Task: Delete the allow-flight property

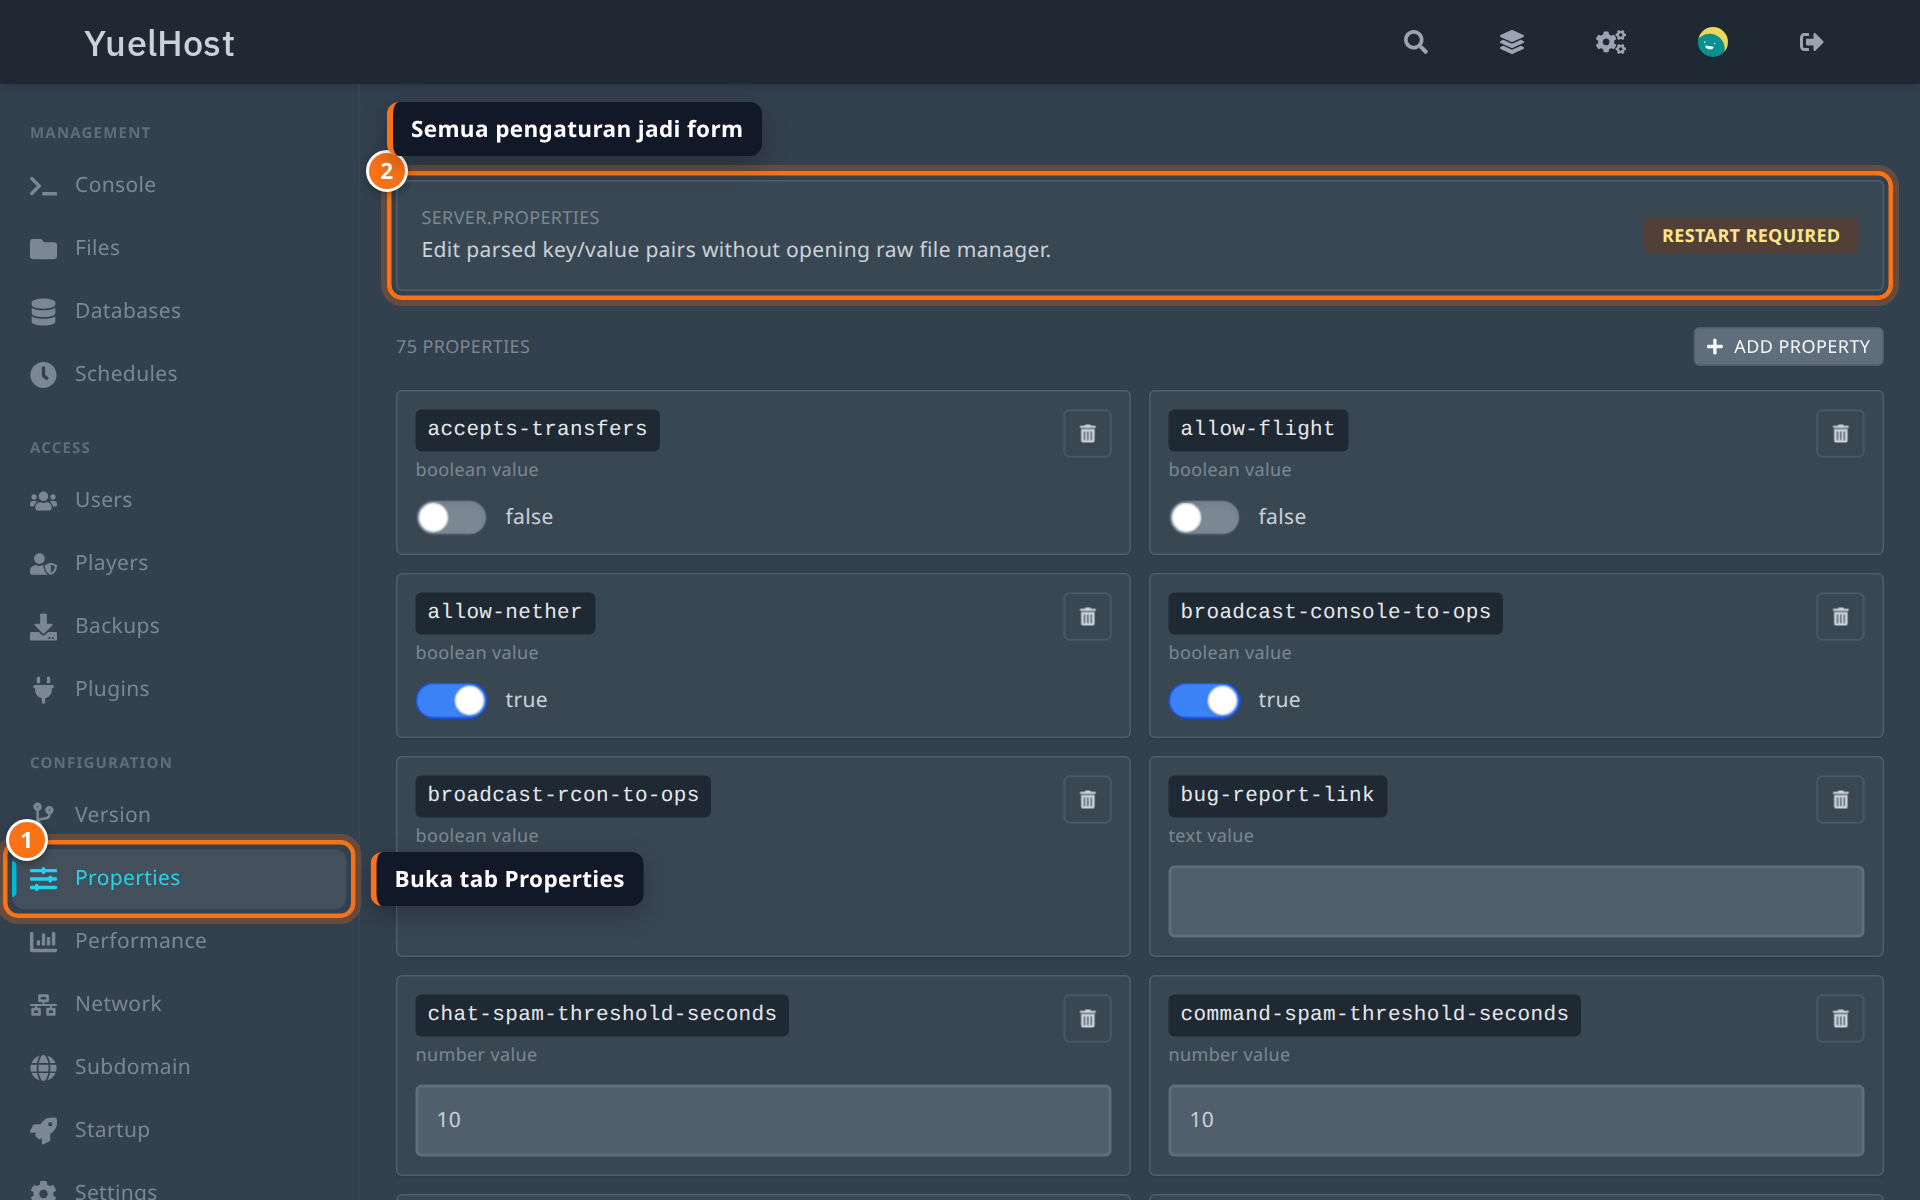Action: tap(1840, 434)
